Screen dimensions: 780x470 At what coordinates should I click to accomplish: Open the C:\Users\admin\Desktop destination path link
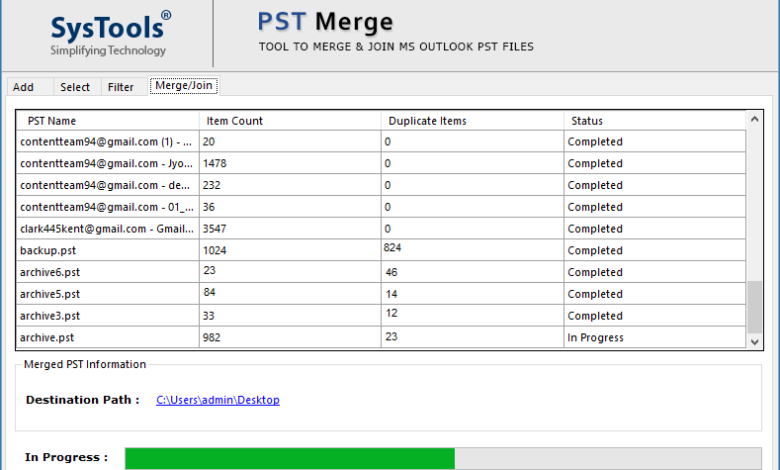(218, 400)
